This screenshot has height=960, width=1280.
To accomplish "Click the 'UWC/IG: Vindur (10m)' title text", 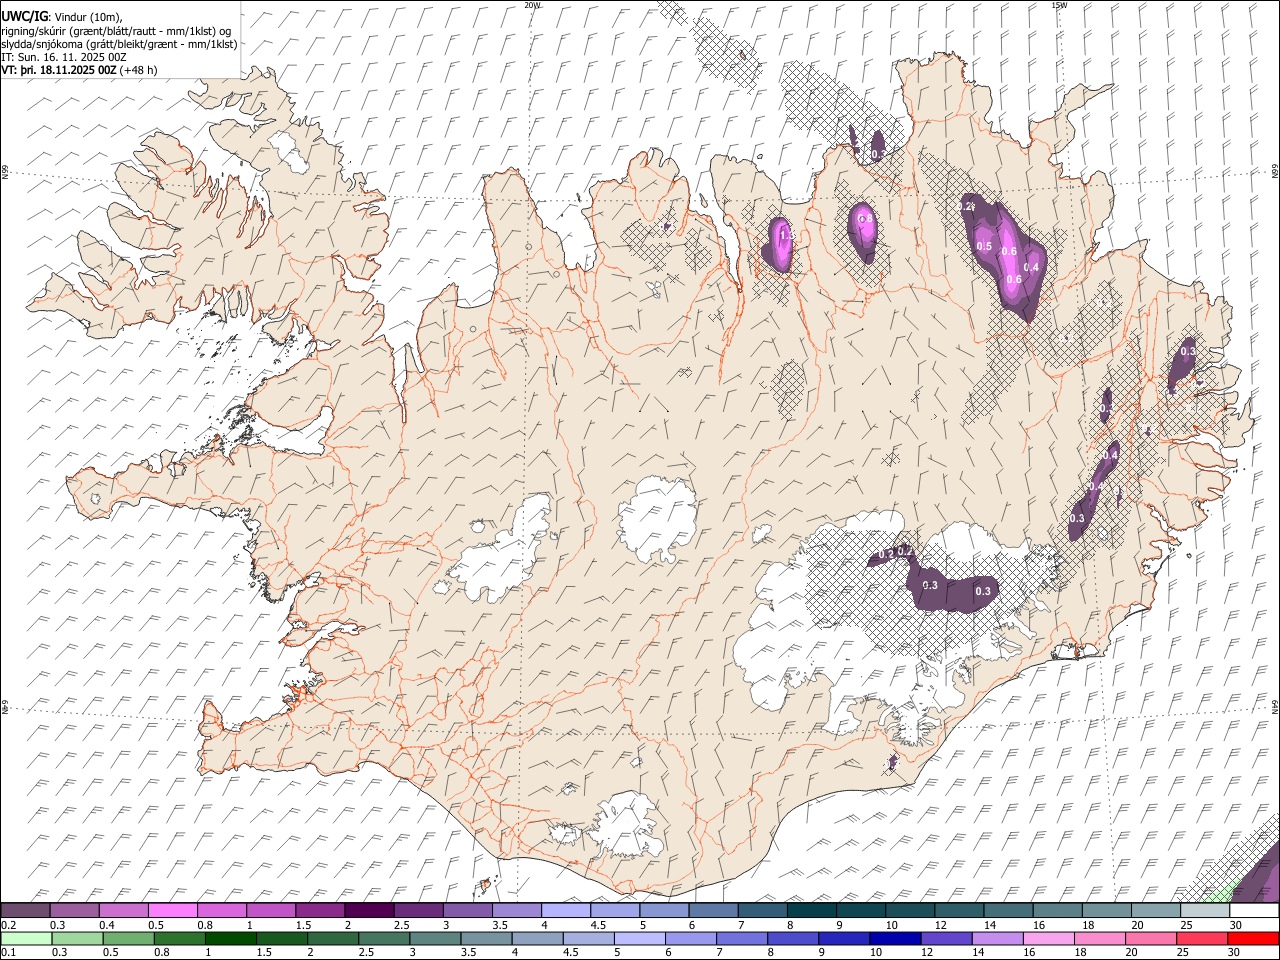I will point(62,16).
